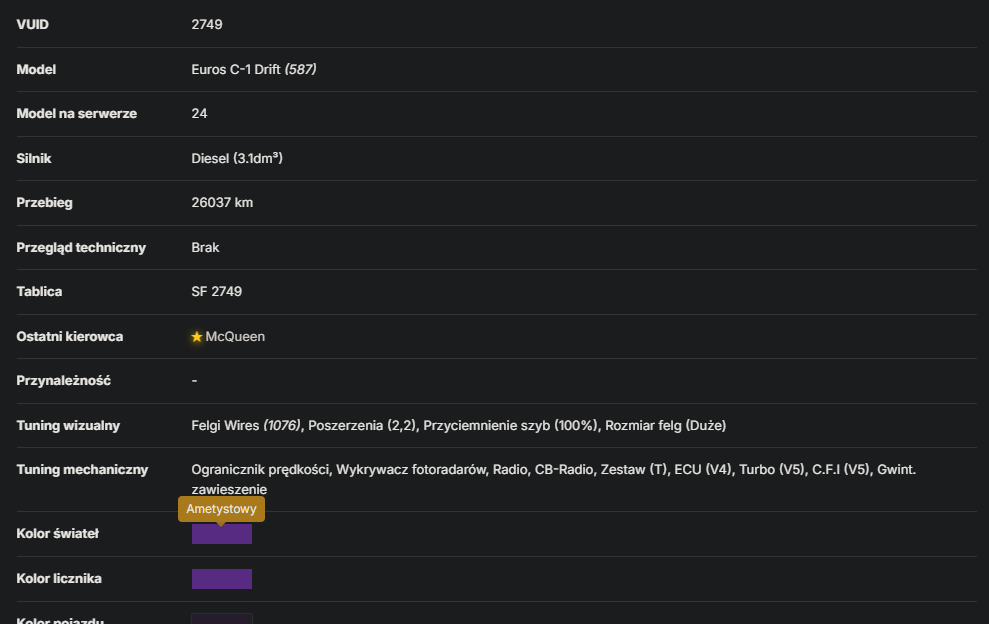Click the Tuning wizualny label

[68, 425]
